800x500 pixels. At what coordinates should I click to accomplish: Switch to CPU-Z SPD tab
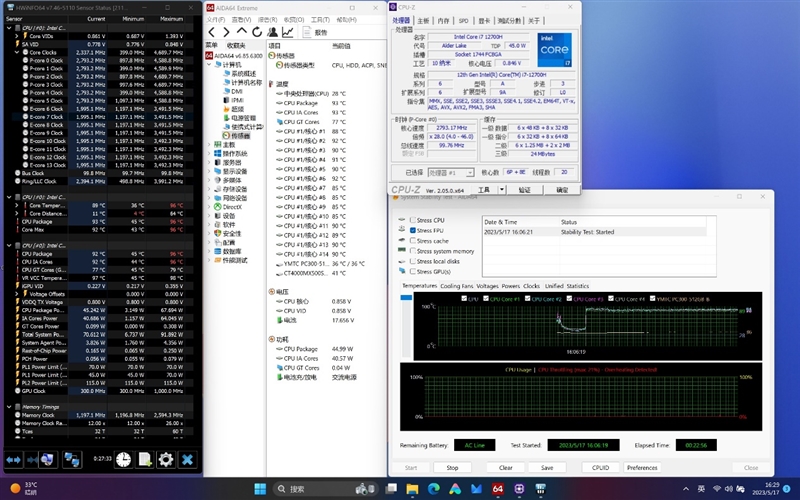click(x=463, y=20)
